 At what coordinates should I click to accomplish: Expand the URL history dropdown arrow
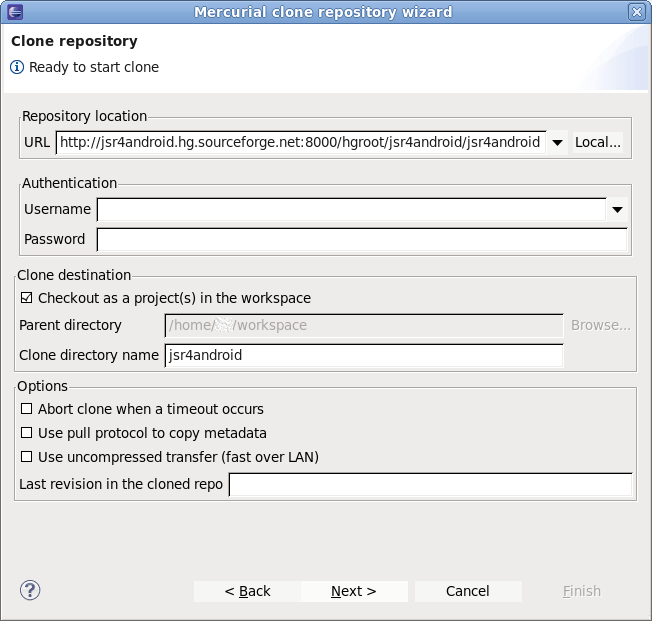557,143
